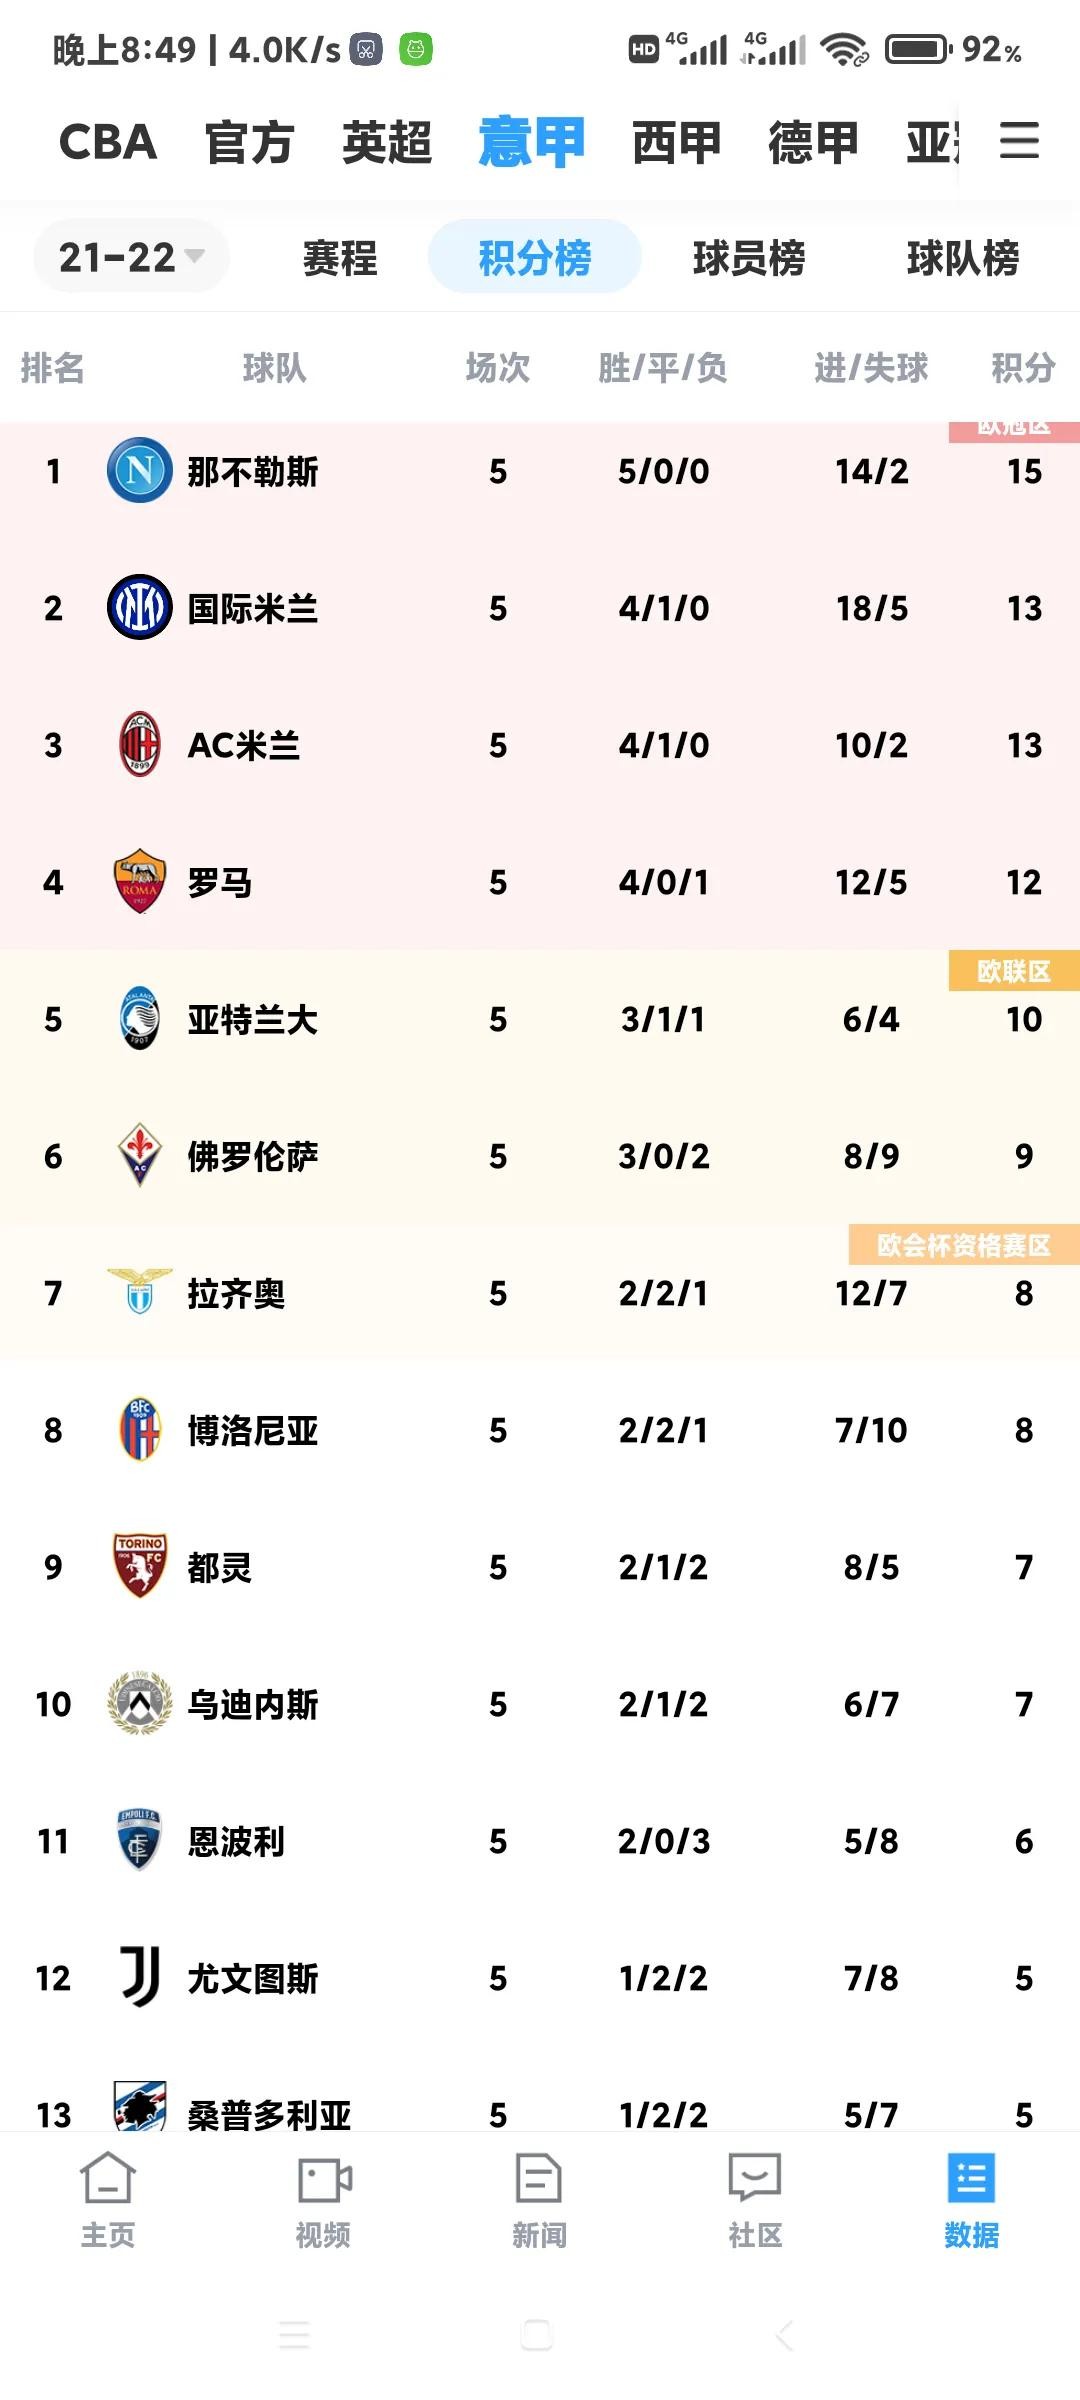Switch to the 西甲 league tab
Viewport: 1080px width, 2400px height.
coord(676,142)
